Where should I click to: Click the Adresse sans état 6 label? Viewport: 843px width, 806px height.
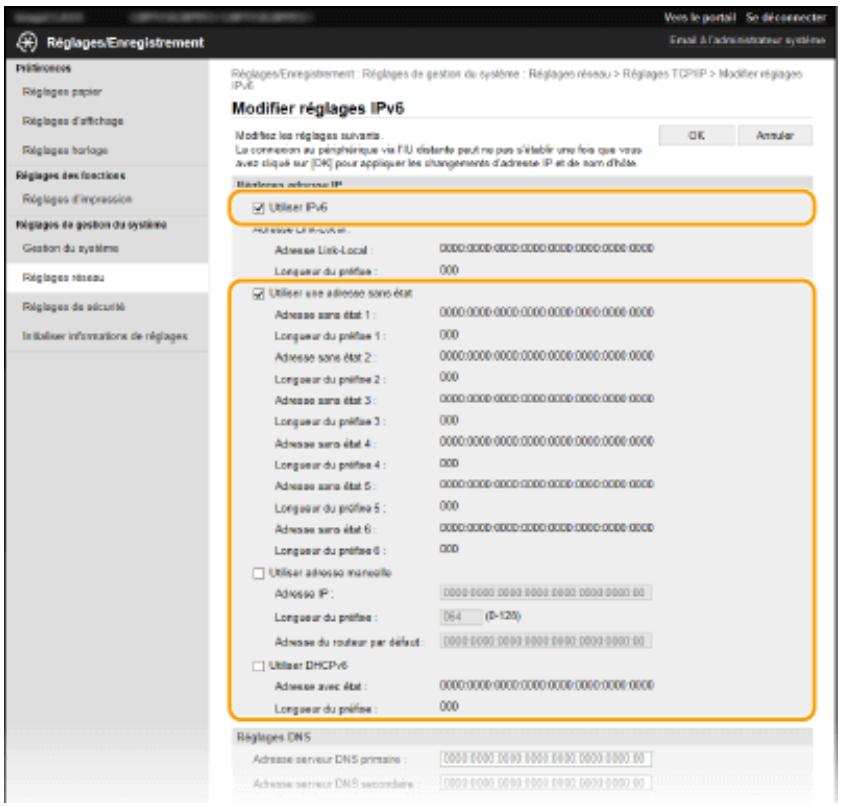click(324, 529)
